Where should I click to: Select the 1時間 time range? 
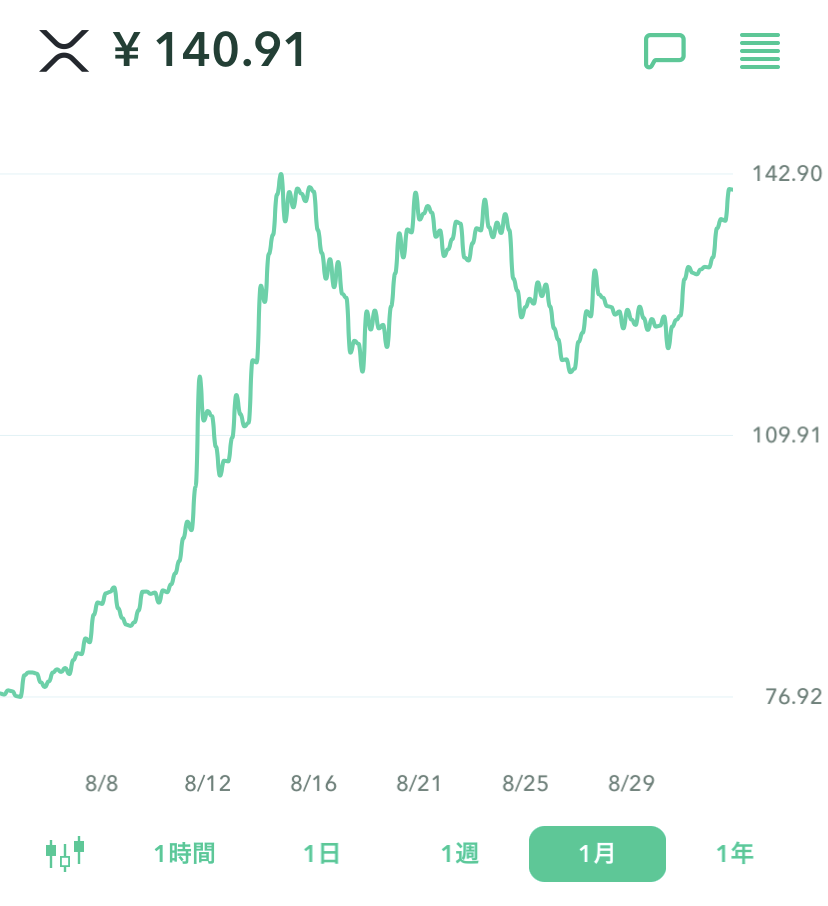pyautogui.click(x=184, y=853)
